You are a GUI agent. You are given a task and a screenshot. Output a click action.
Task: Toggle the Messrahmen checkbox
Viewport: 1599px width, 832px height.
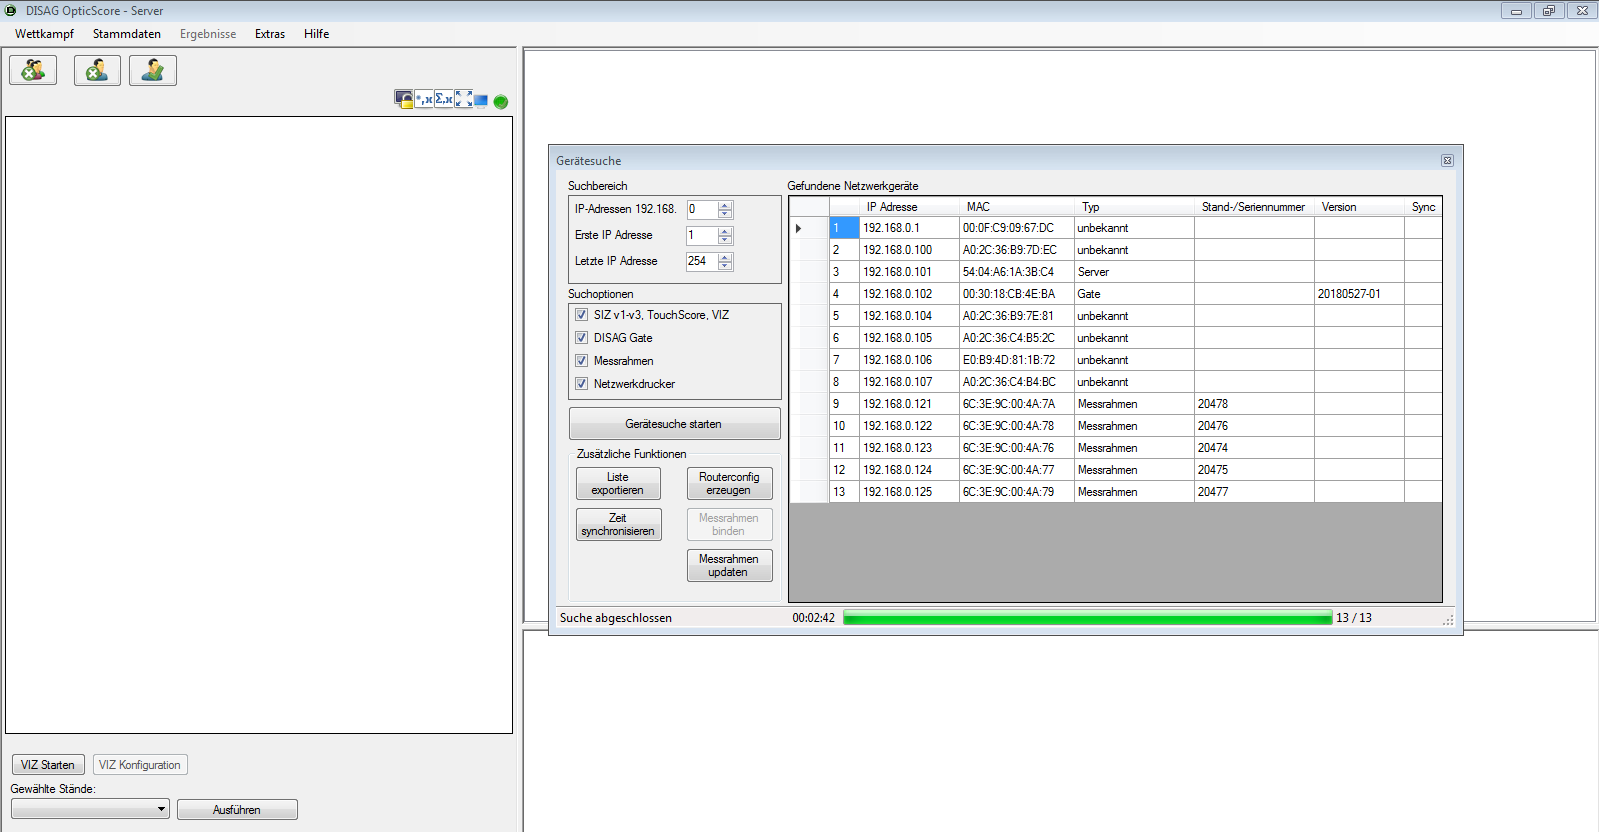581,361
